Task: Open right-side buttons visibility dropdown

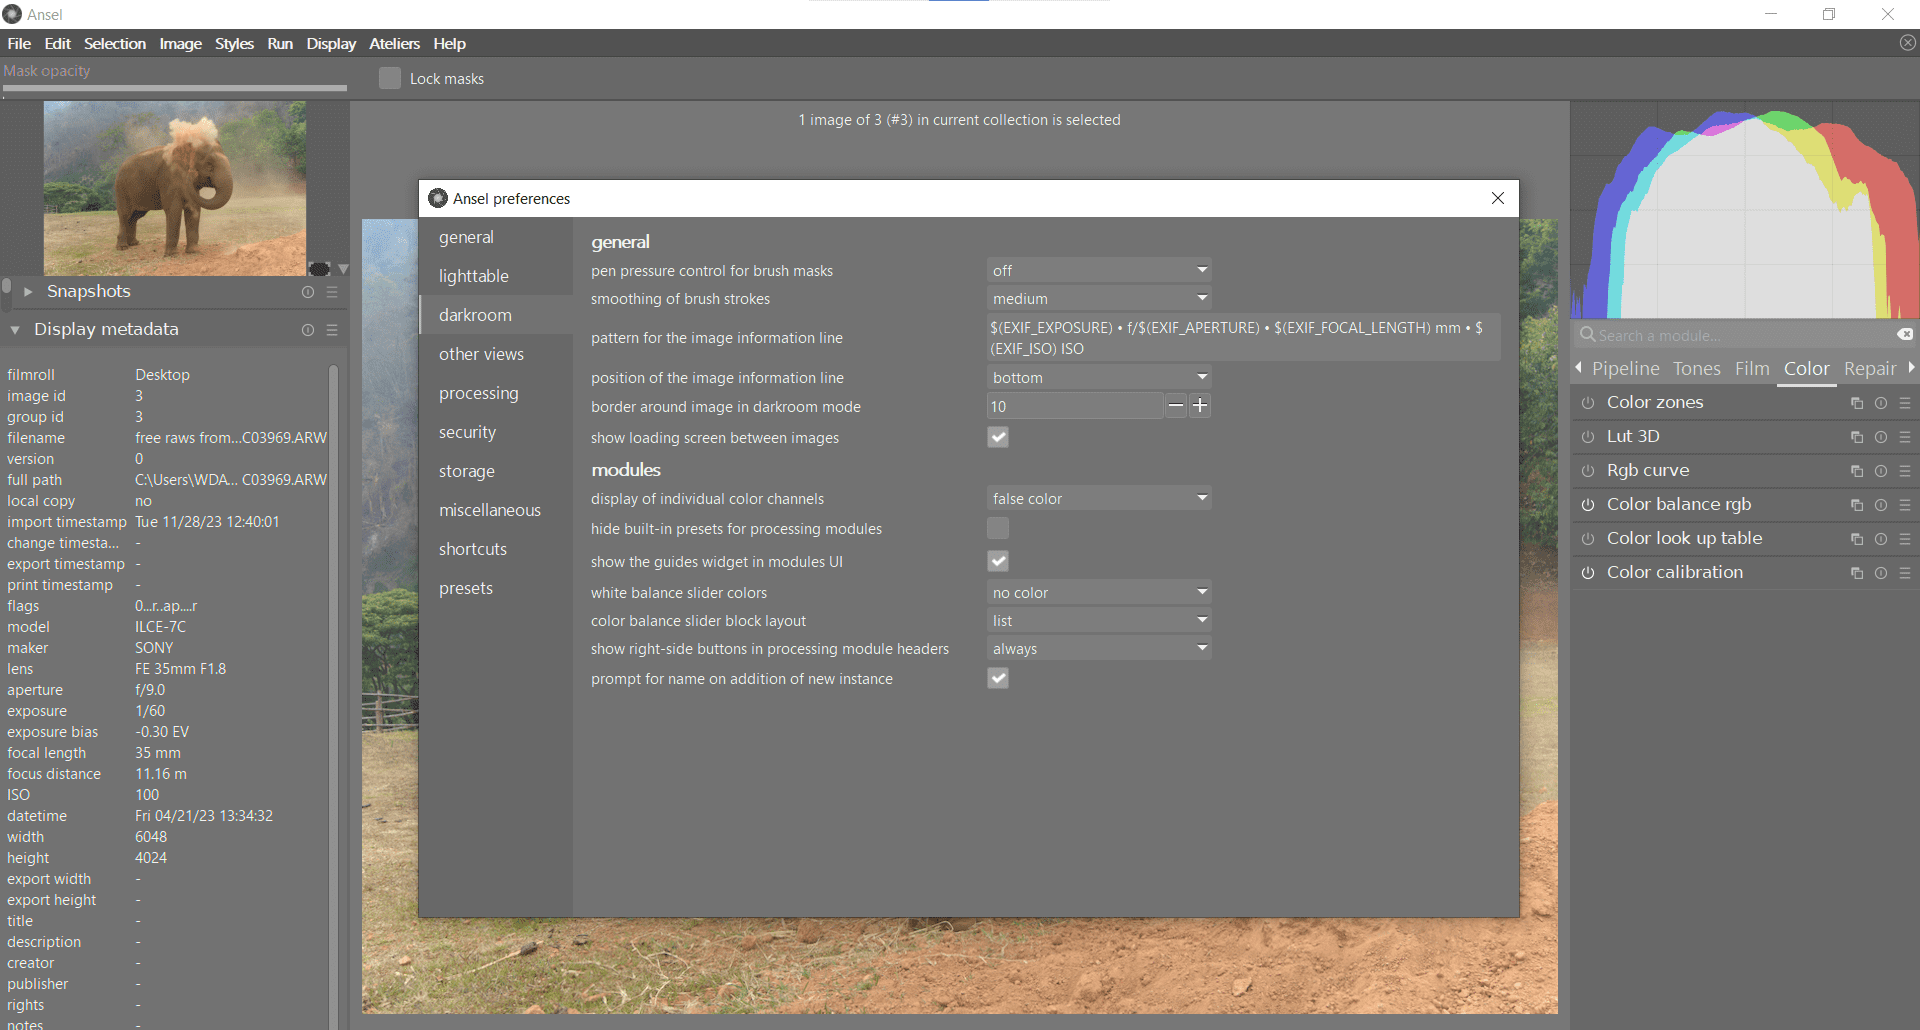Action: coord(1099,648)
